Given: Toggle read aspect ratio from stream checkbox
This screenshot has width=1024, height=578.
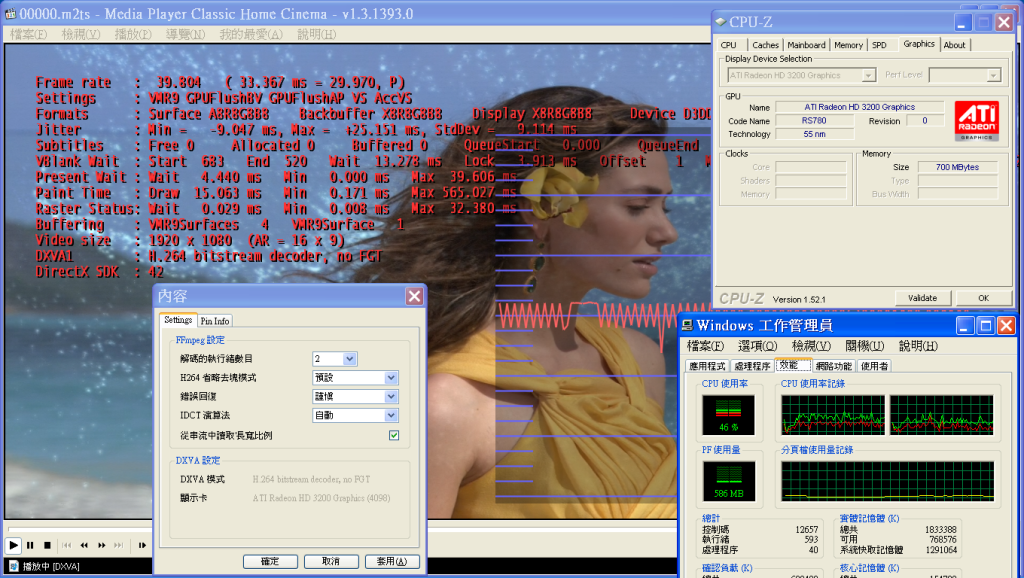Looking at the screenshot, I should click(x=394, y=435).
